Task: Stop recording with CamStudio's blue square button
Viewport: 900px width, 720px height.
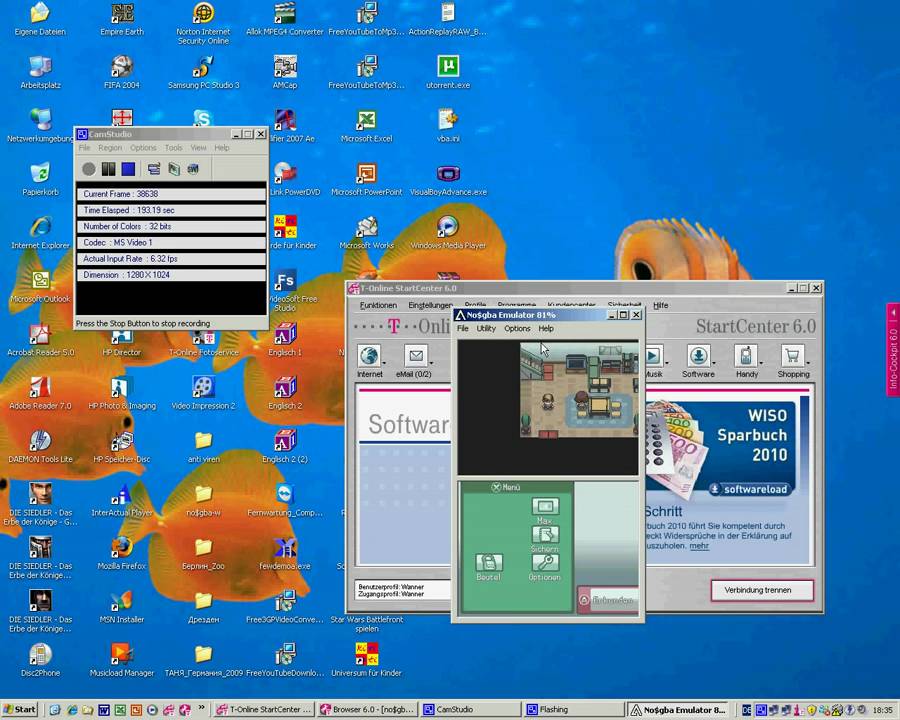Action: click(129, 169)
